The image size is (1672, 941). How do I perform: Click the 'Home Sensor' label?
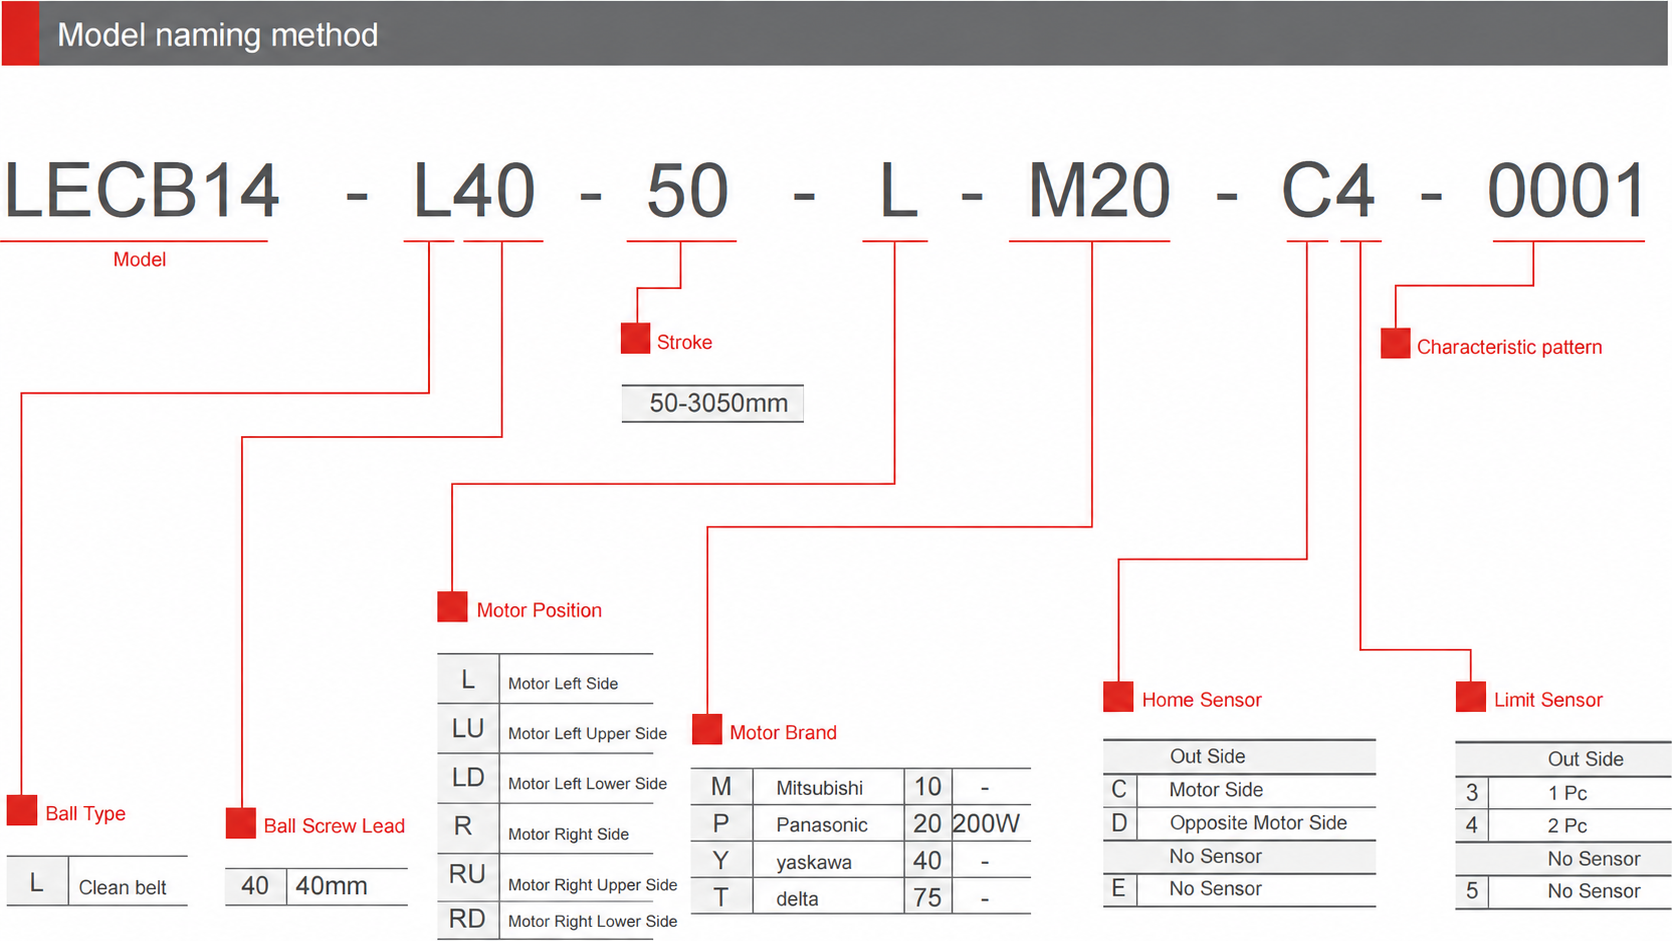(1202, 700)
